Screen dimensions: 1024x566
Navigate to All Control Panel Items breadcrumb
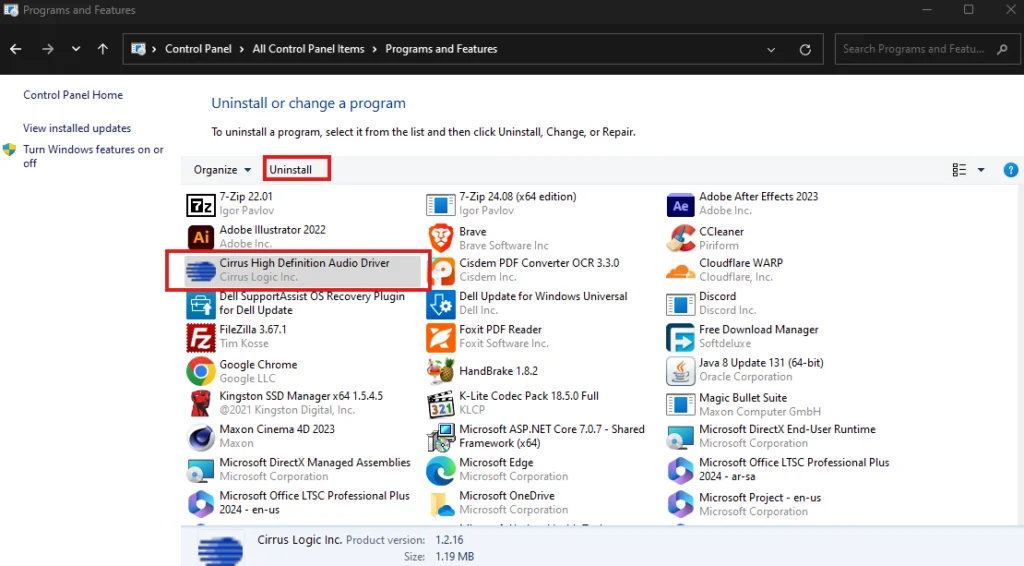308,49
